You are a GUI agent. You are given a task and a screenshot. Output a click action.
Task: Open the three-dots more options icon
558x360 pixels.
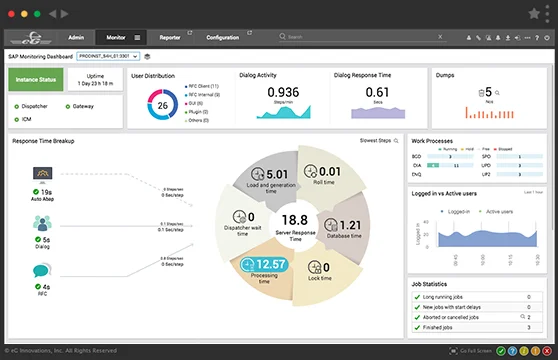[x=527, y=37]
